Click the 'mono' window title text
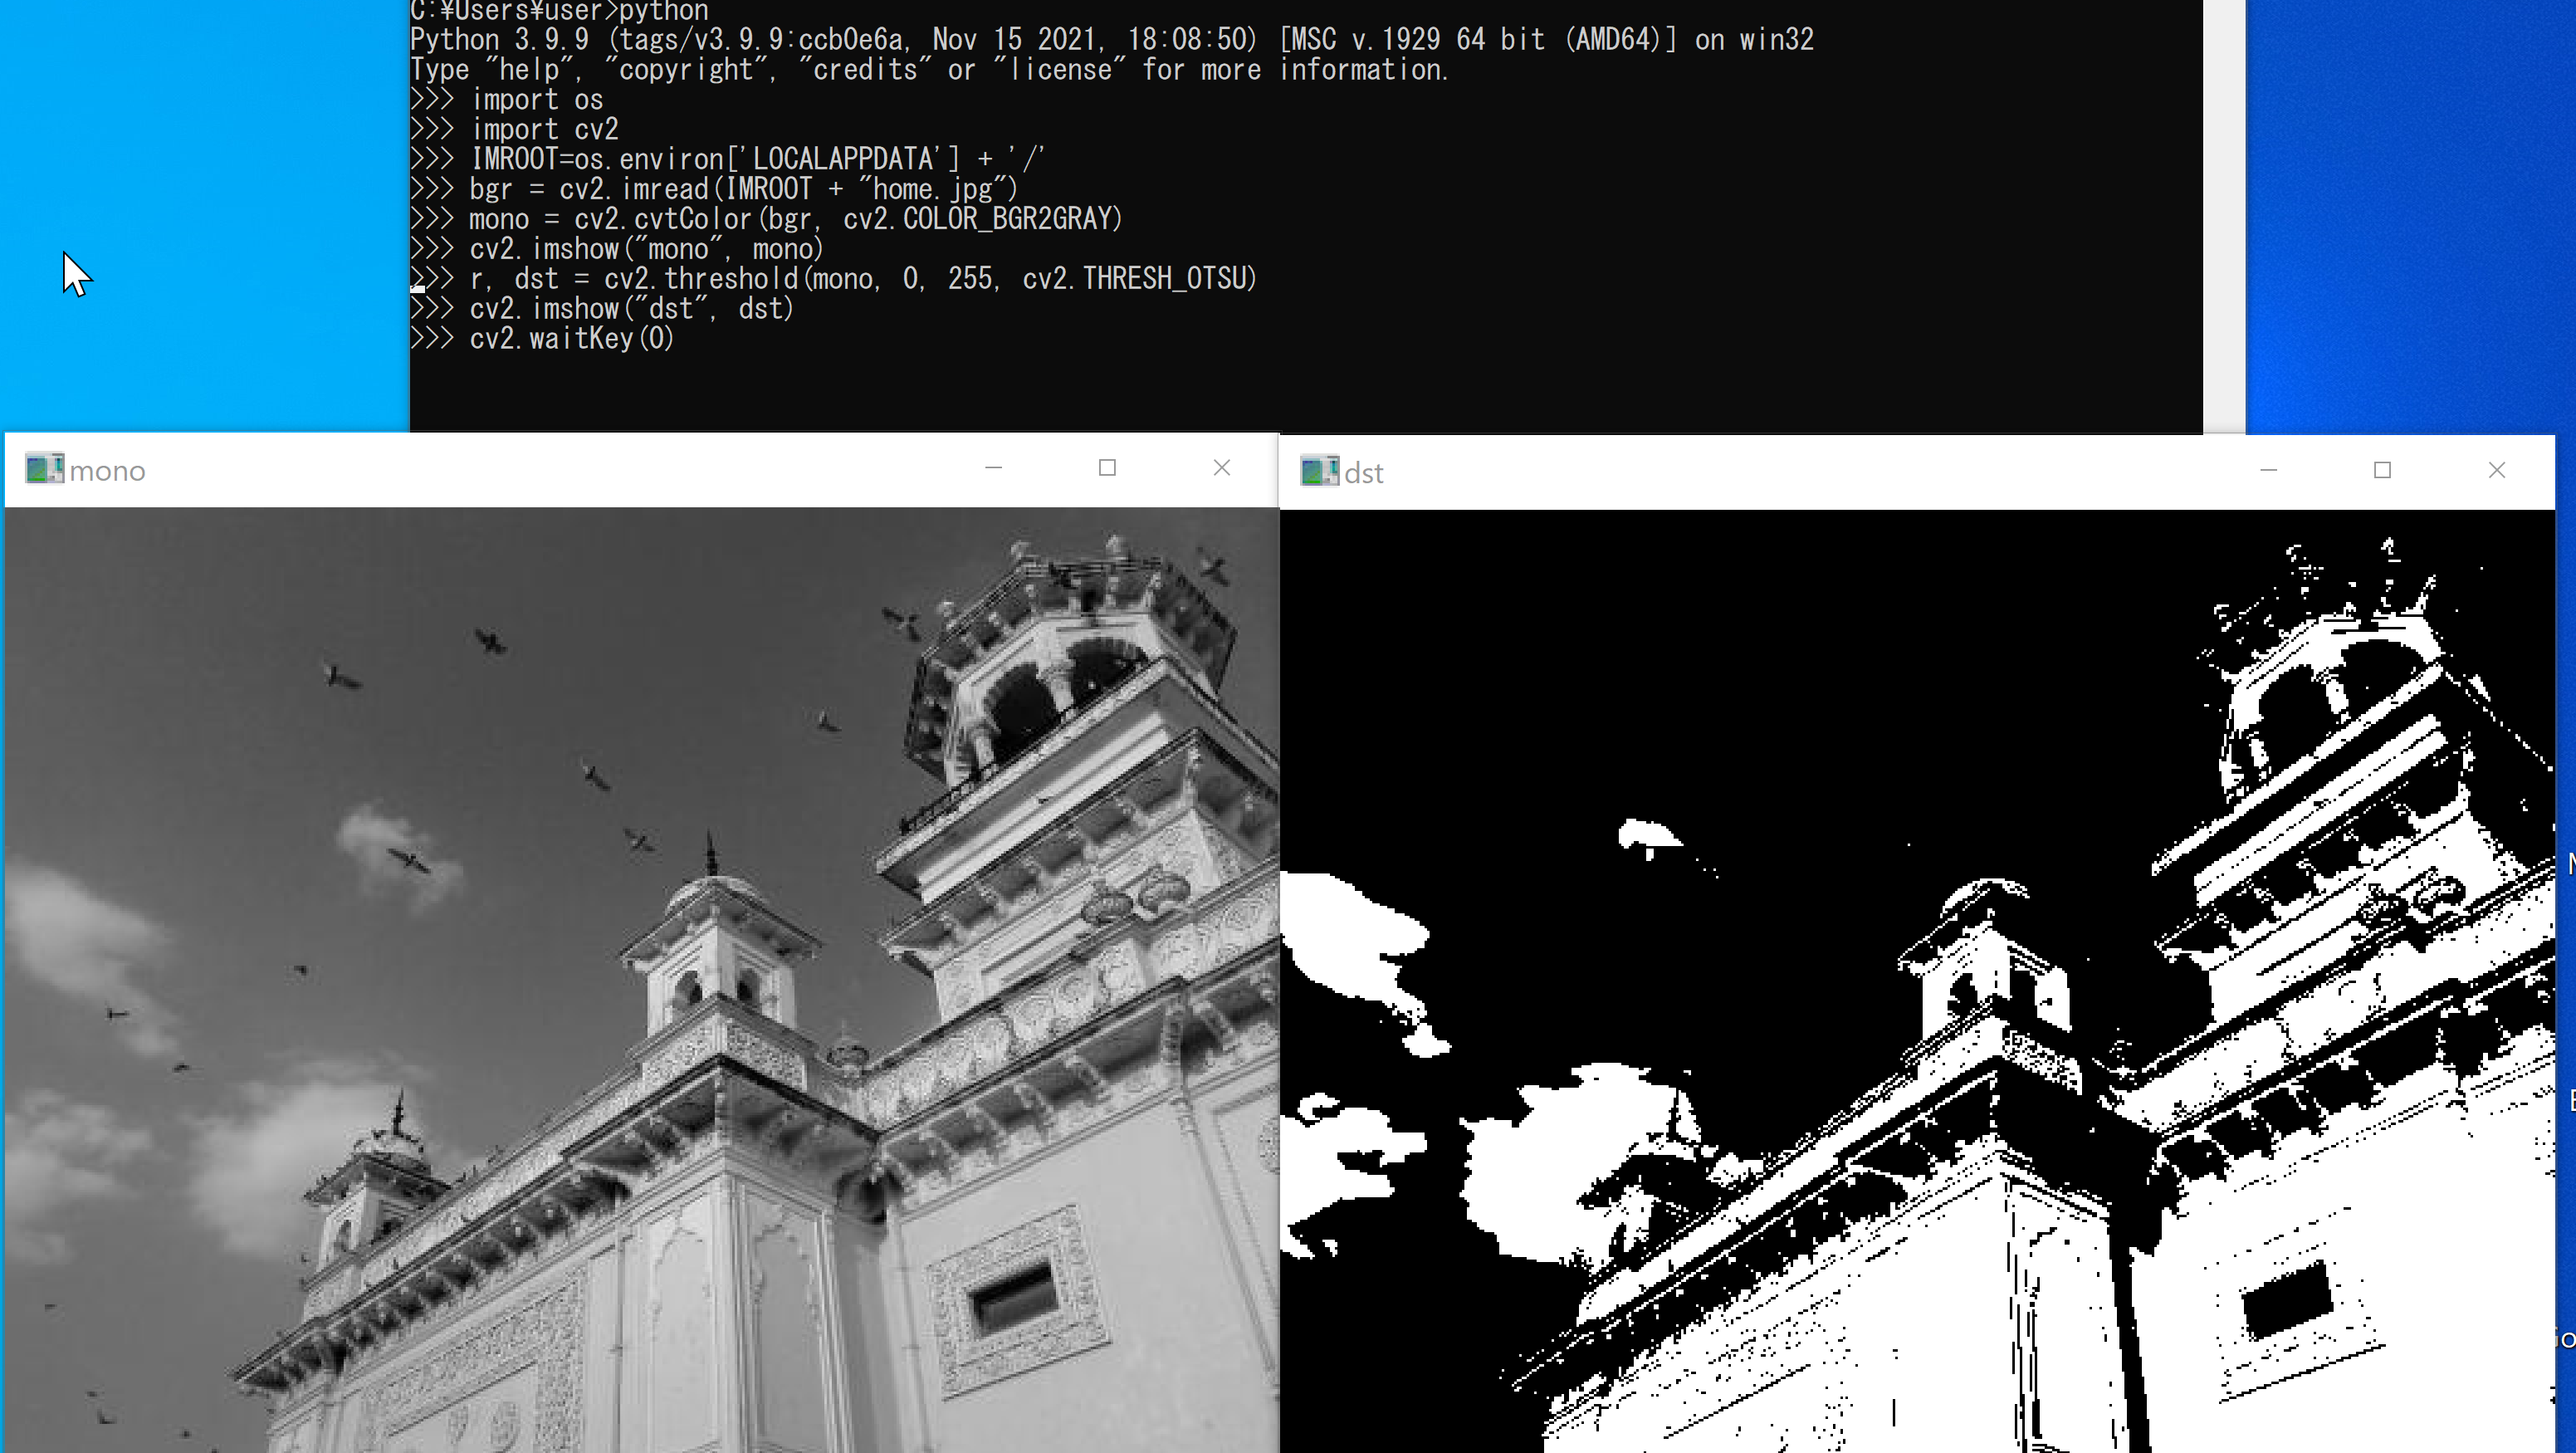Screen dimensions: 2576x1453 (x=107, y=471)
